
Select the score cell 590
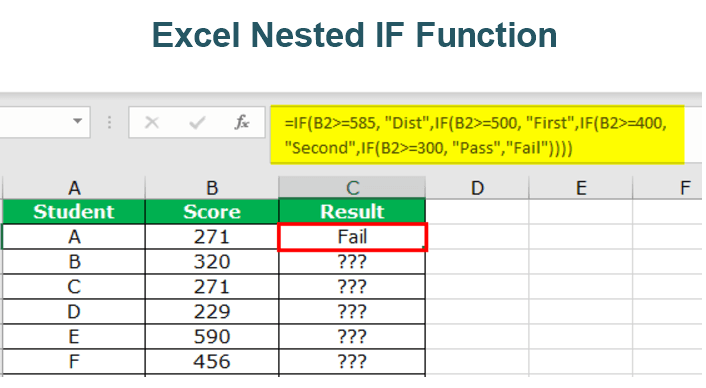point(212,337)
